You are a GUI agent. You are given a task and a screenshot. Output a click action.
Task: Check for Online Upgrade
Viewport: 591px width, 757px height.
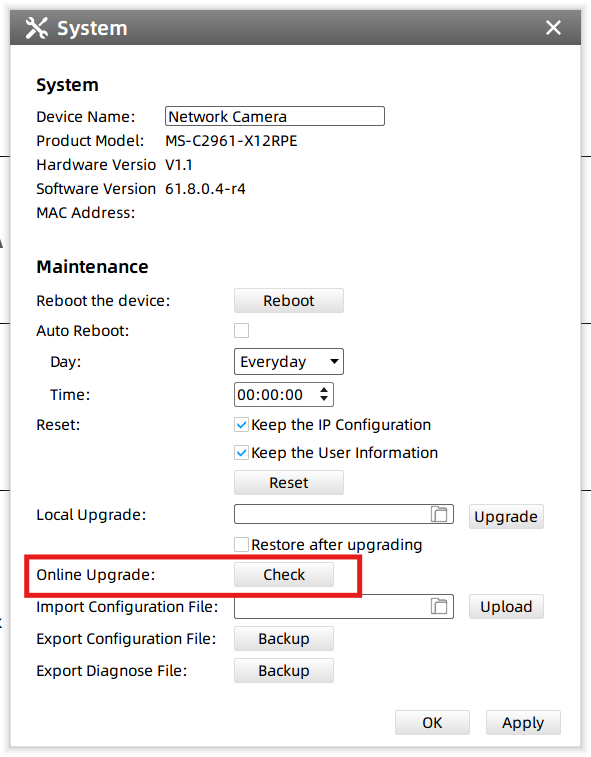pyautogui.click(x=284, y=575)
